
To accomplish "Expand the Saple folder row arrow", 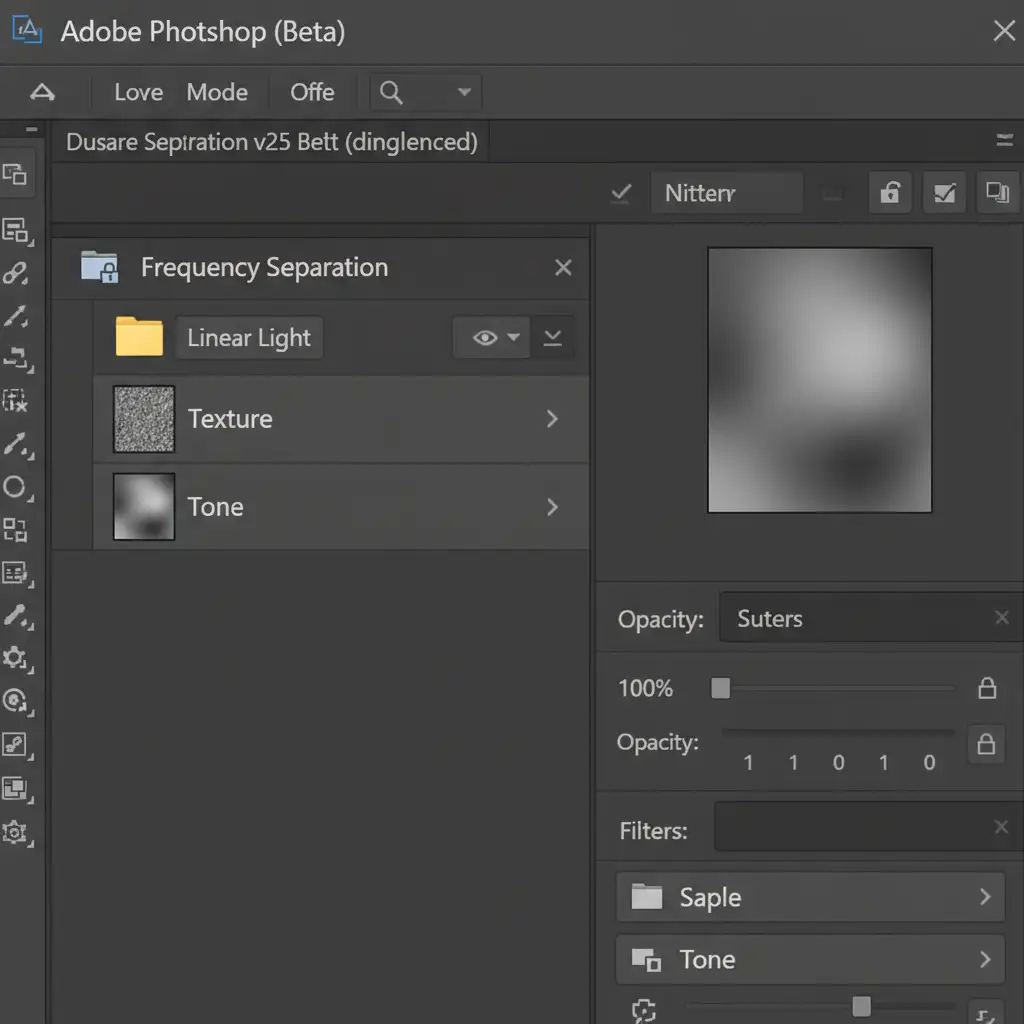I will pyautogui.click(x=985, y=897).
